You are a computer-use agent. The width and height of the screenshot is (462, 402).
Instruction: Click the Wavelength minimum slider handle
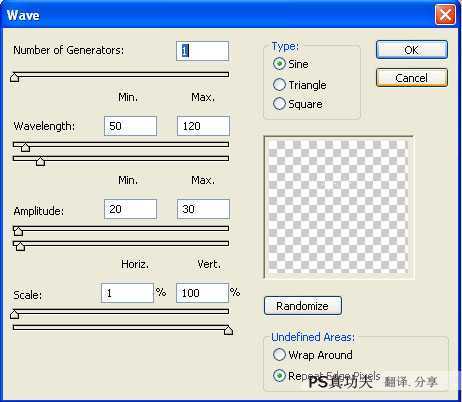point(25,147)
